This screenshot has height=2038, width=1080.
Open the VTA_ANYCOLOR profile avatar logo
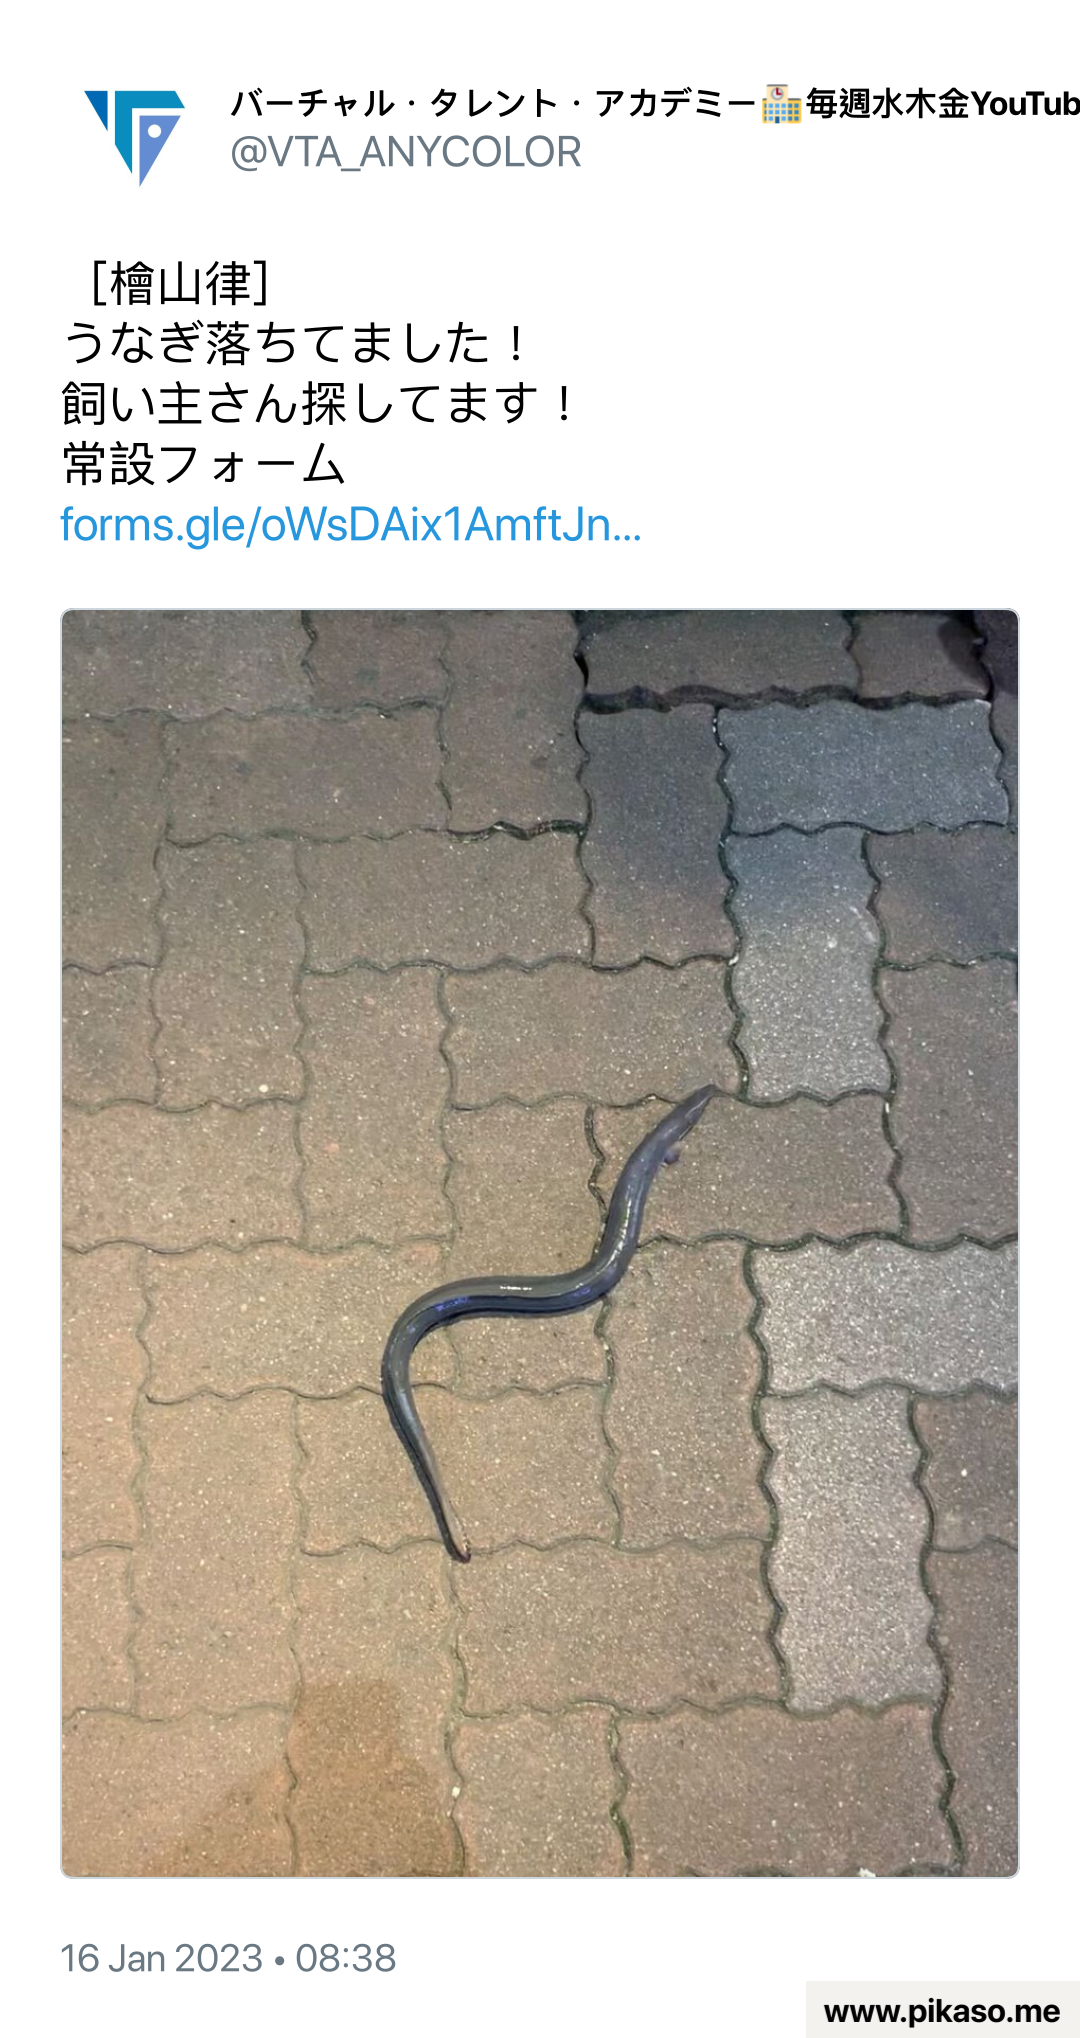(134, 137)
